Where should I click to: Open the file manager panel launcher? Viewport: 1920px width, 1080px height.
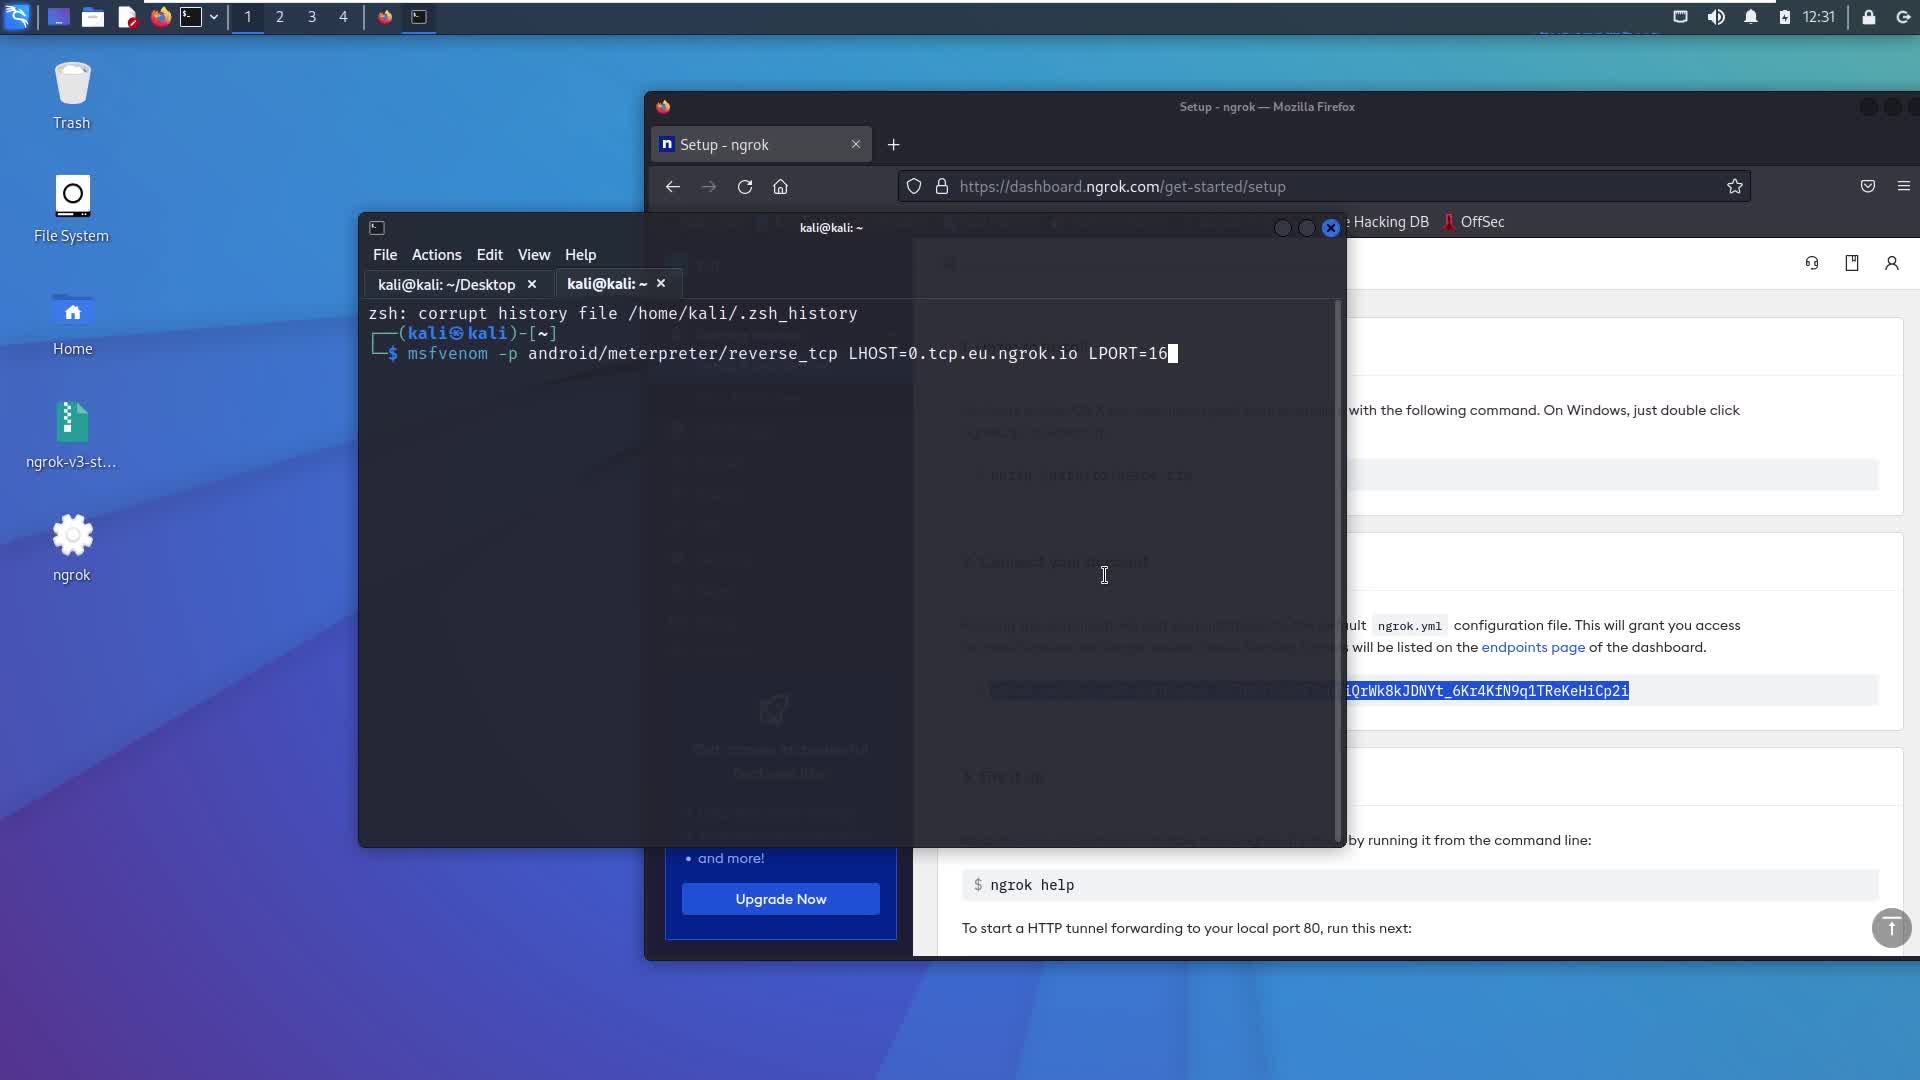pyautogui.click(x=93, y=17)
